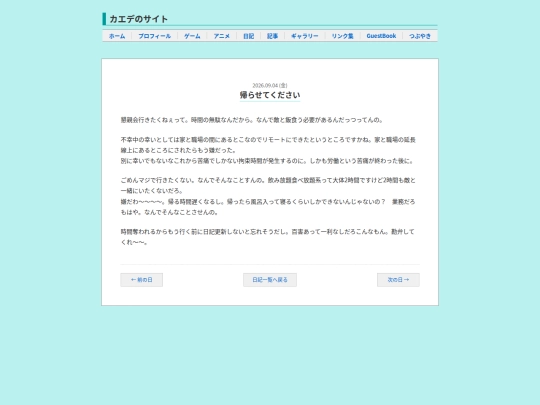Click the first paragraph starting 懇親会行きたくねぇ

click(252, 120)
